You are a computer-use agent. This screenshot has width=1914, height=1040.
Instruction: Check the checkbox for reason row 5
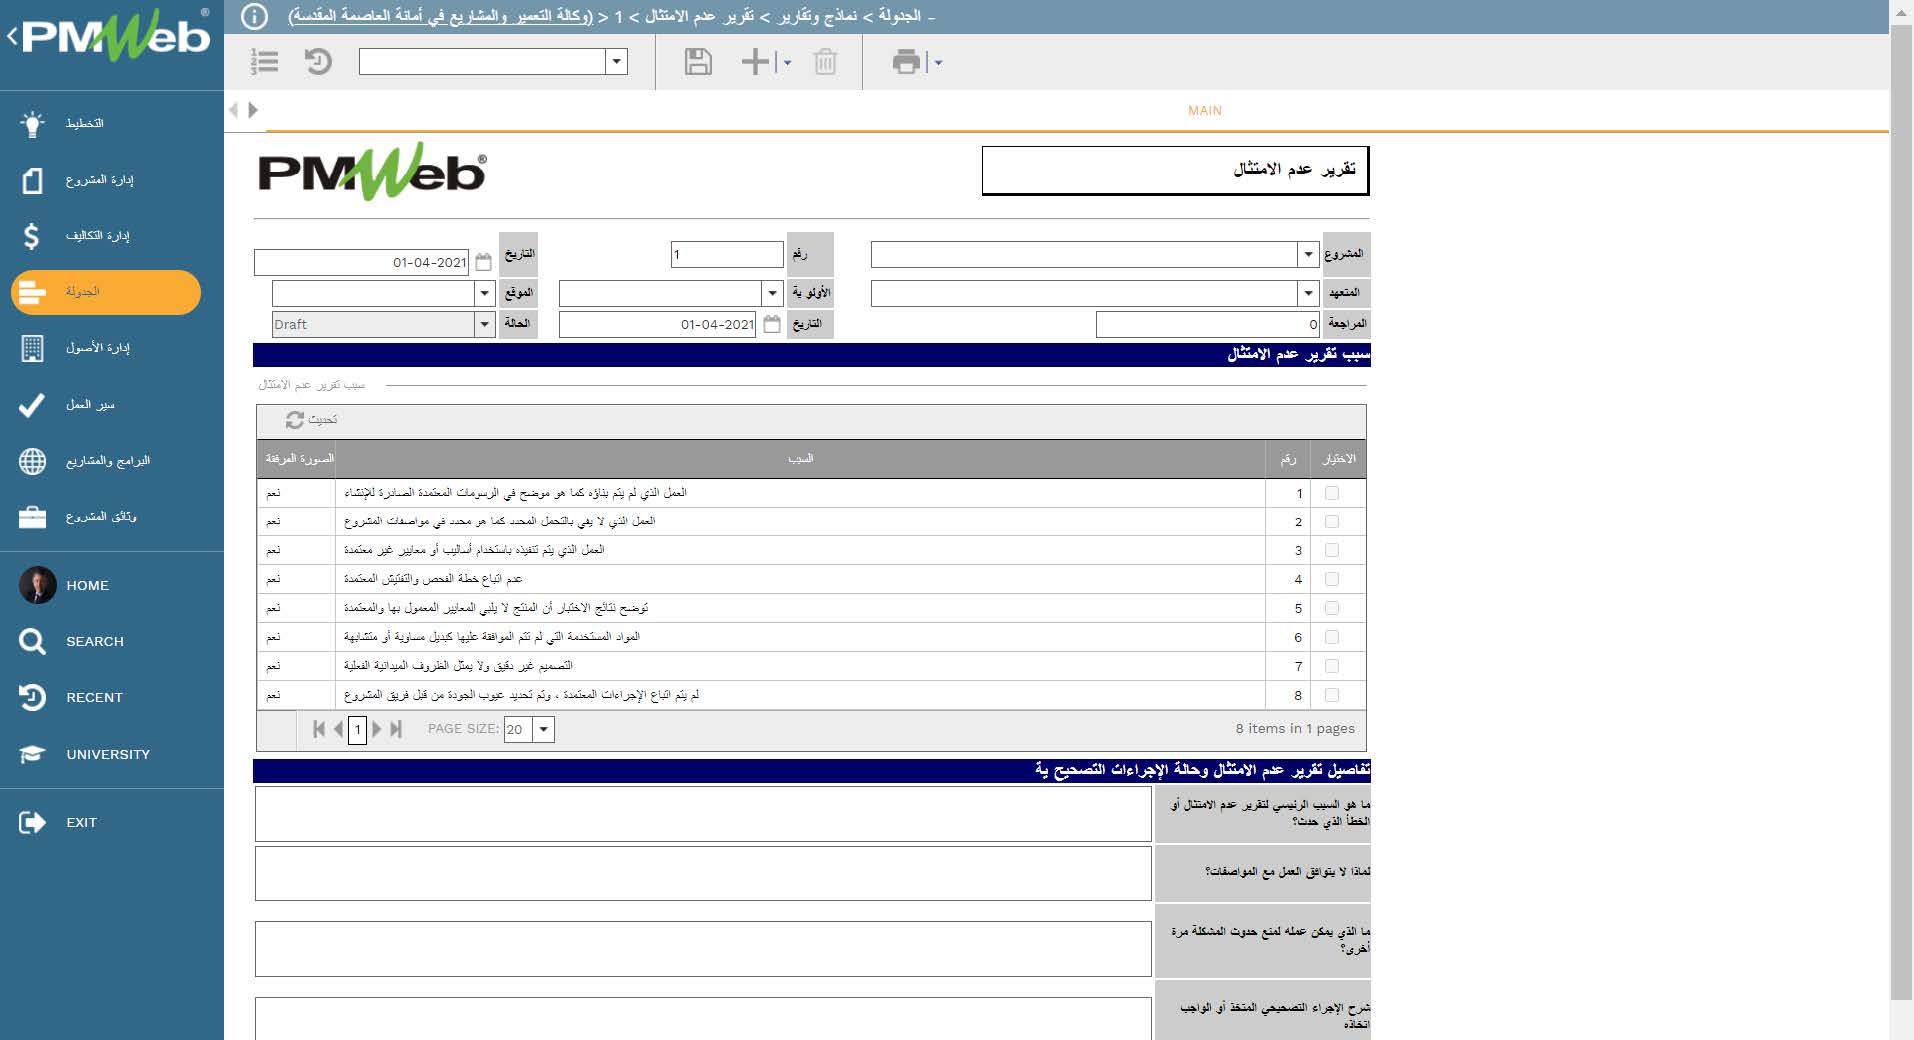click(1331, 608)
